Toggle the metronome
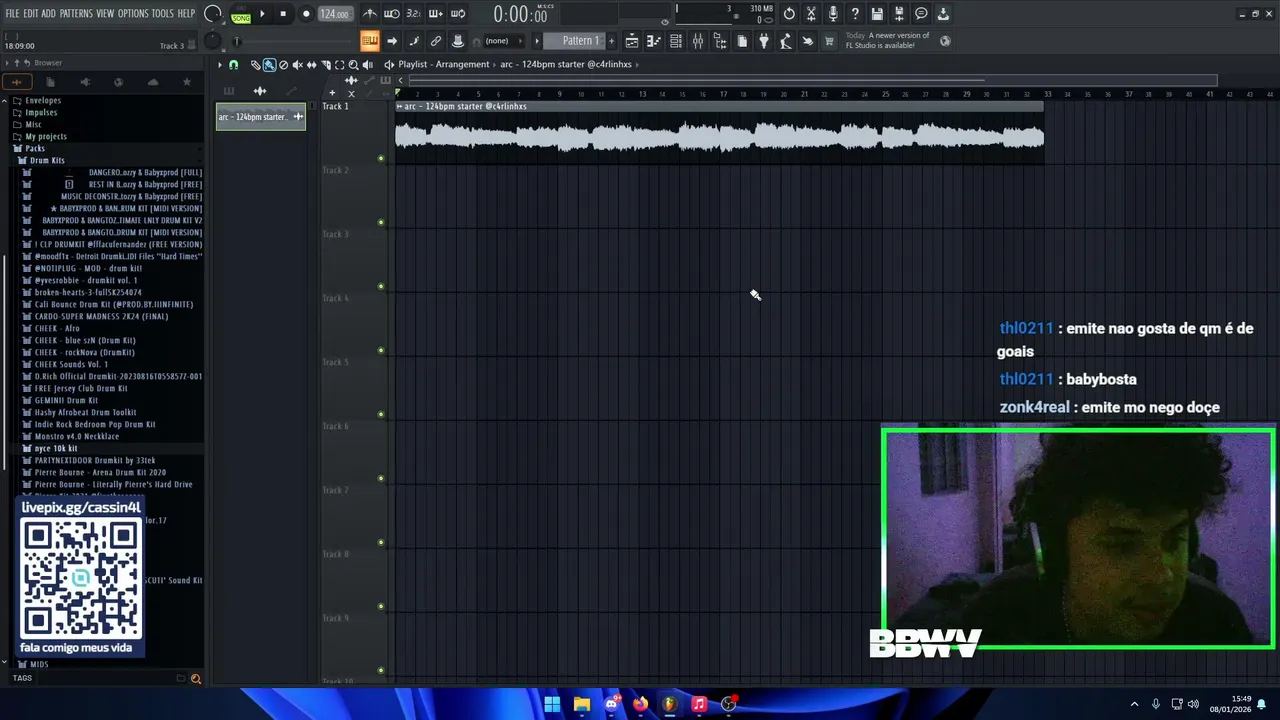 click(x=370, y=14)
